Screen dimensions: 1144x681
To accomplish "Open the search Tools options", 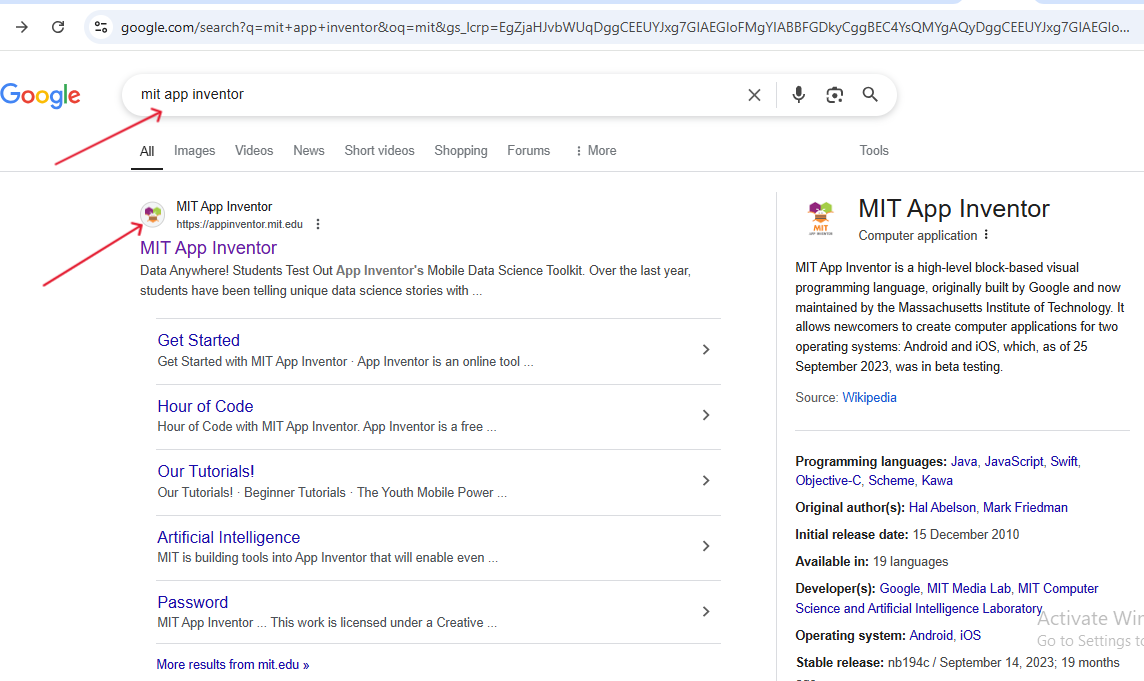I will click(874, 150).
